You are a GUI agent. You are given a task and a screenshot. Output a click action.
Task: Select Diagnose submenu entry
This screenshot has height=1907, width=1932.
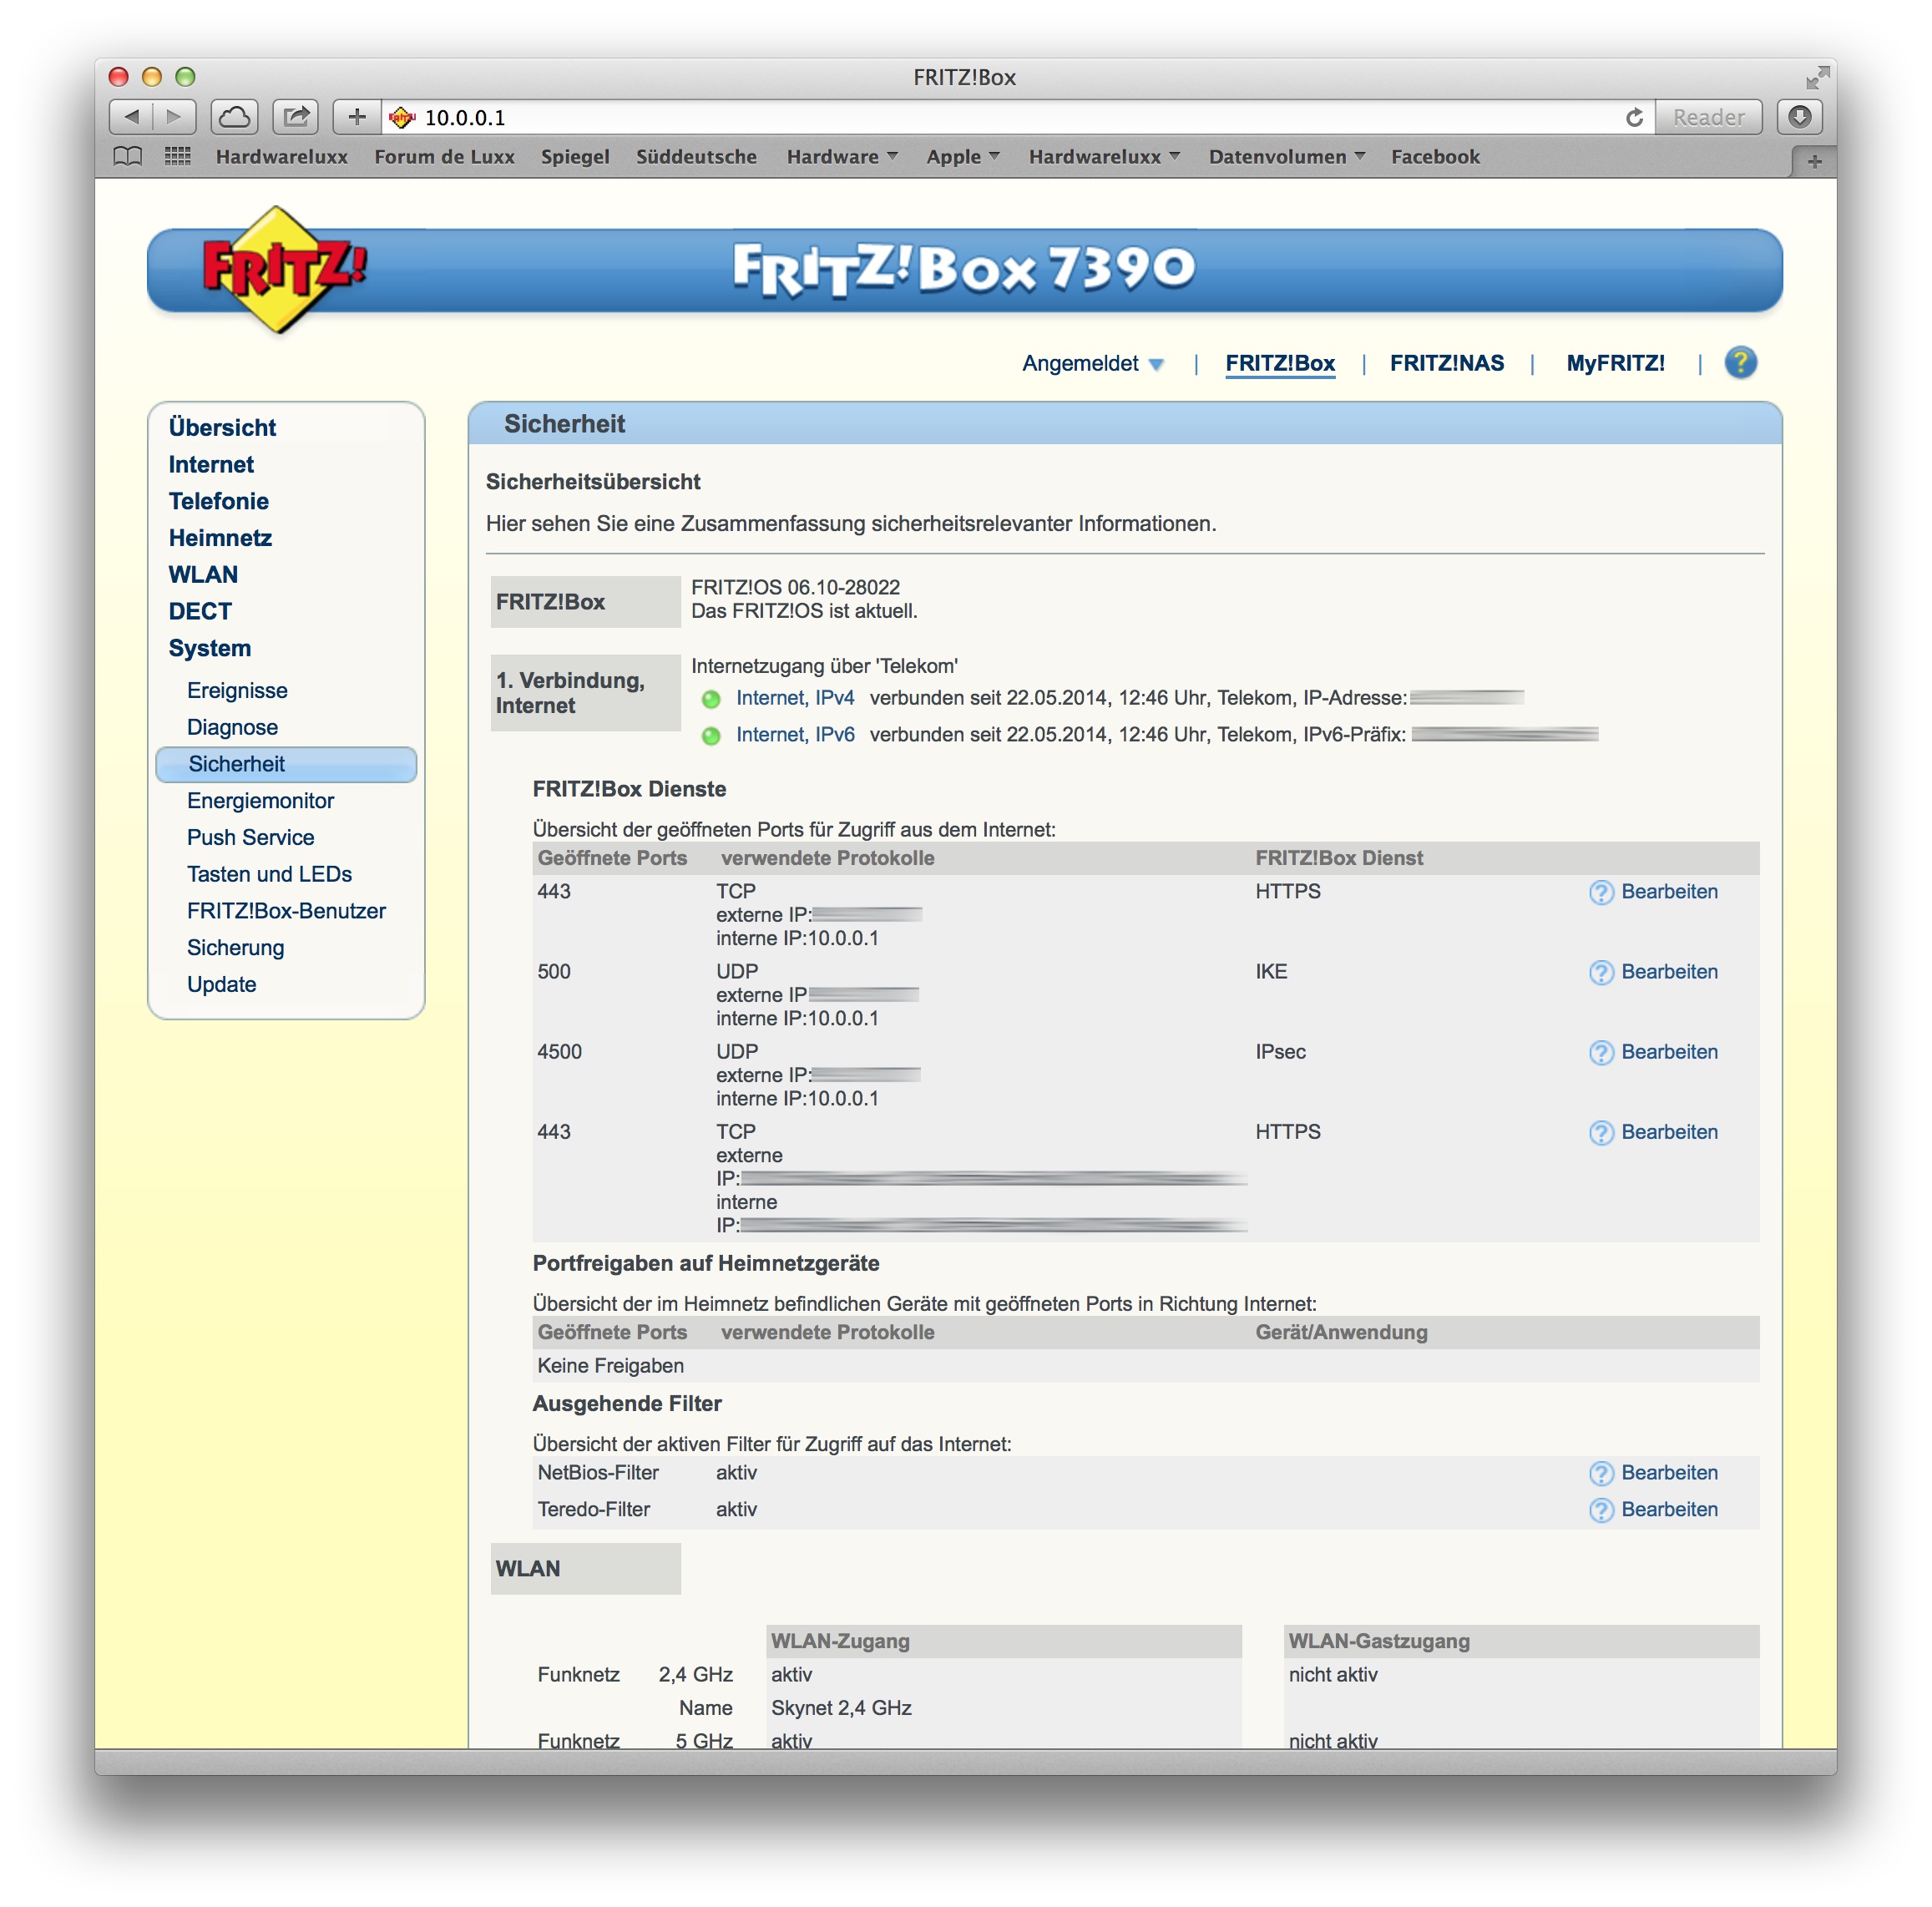tap(232, 728)
